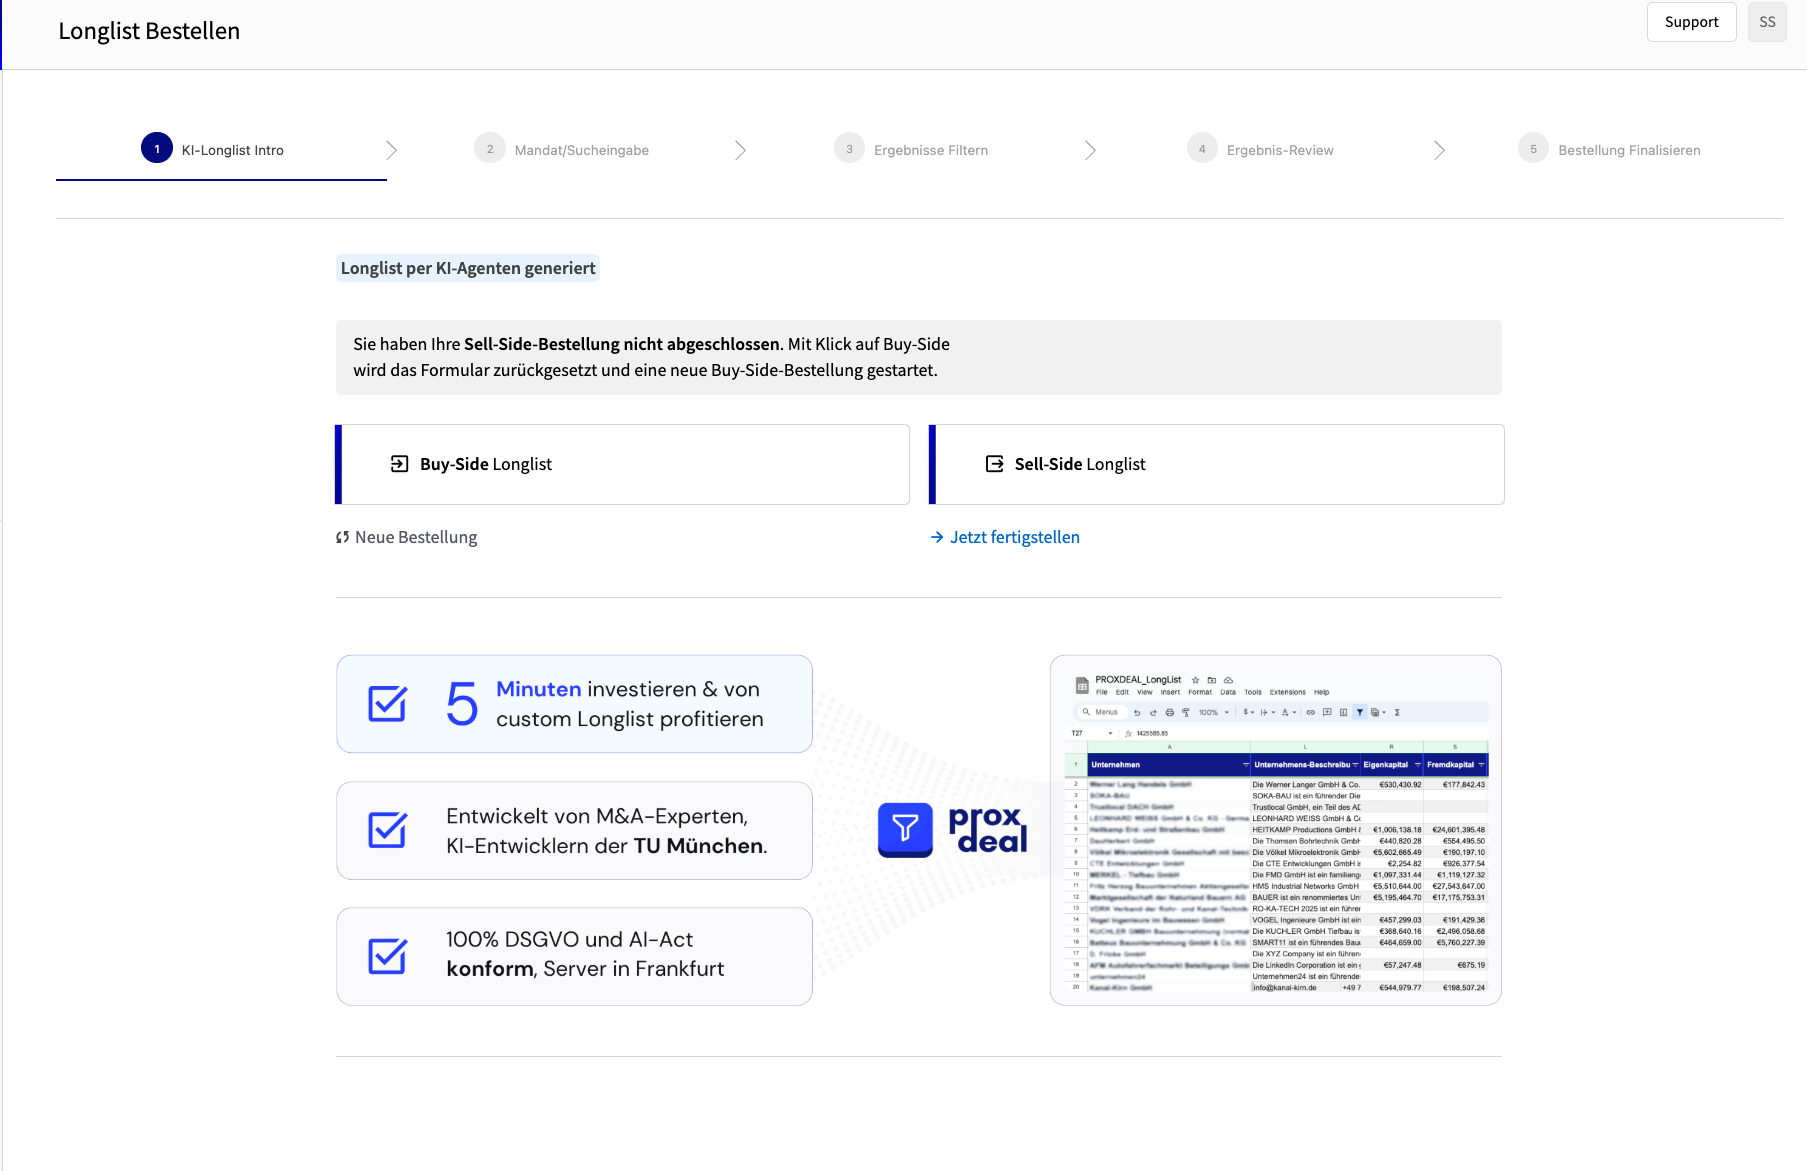
Task: Click the blue proxdeal funnel logo icon
Action: pyautogui.click(x=905, y=829)
